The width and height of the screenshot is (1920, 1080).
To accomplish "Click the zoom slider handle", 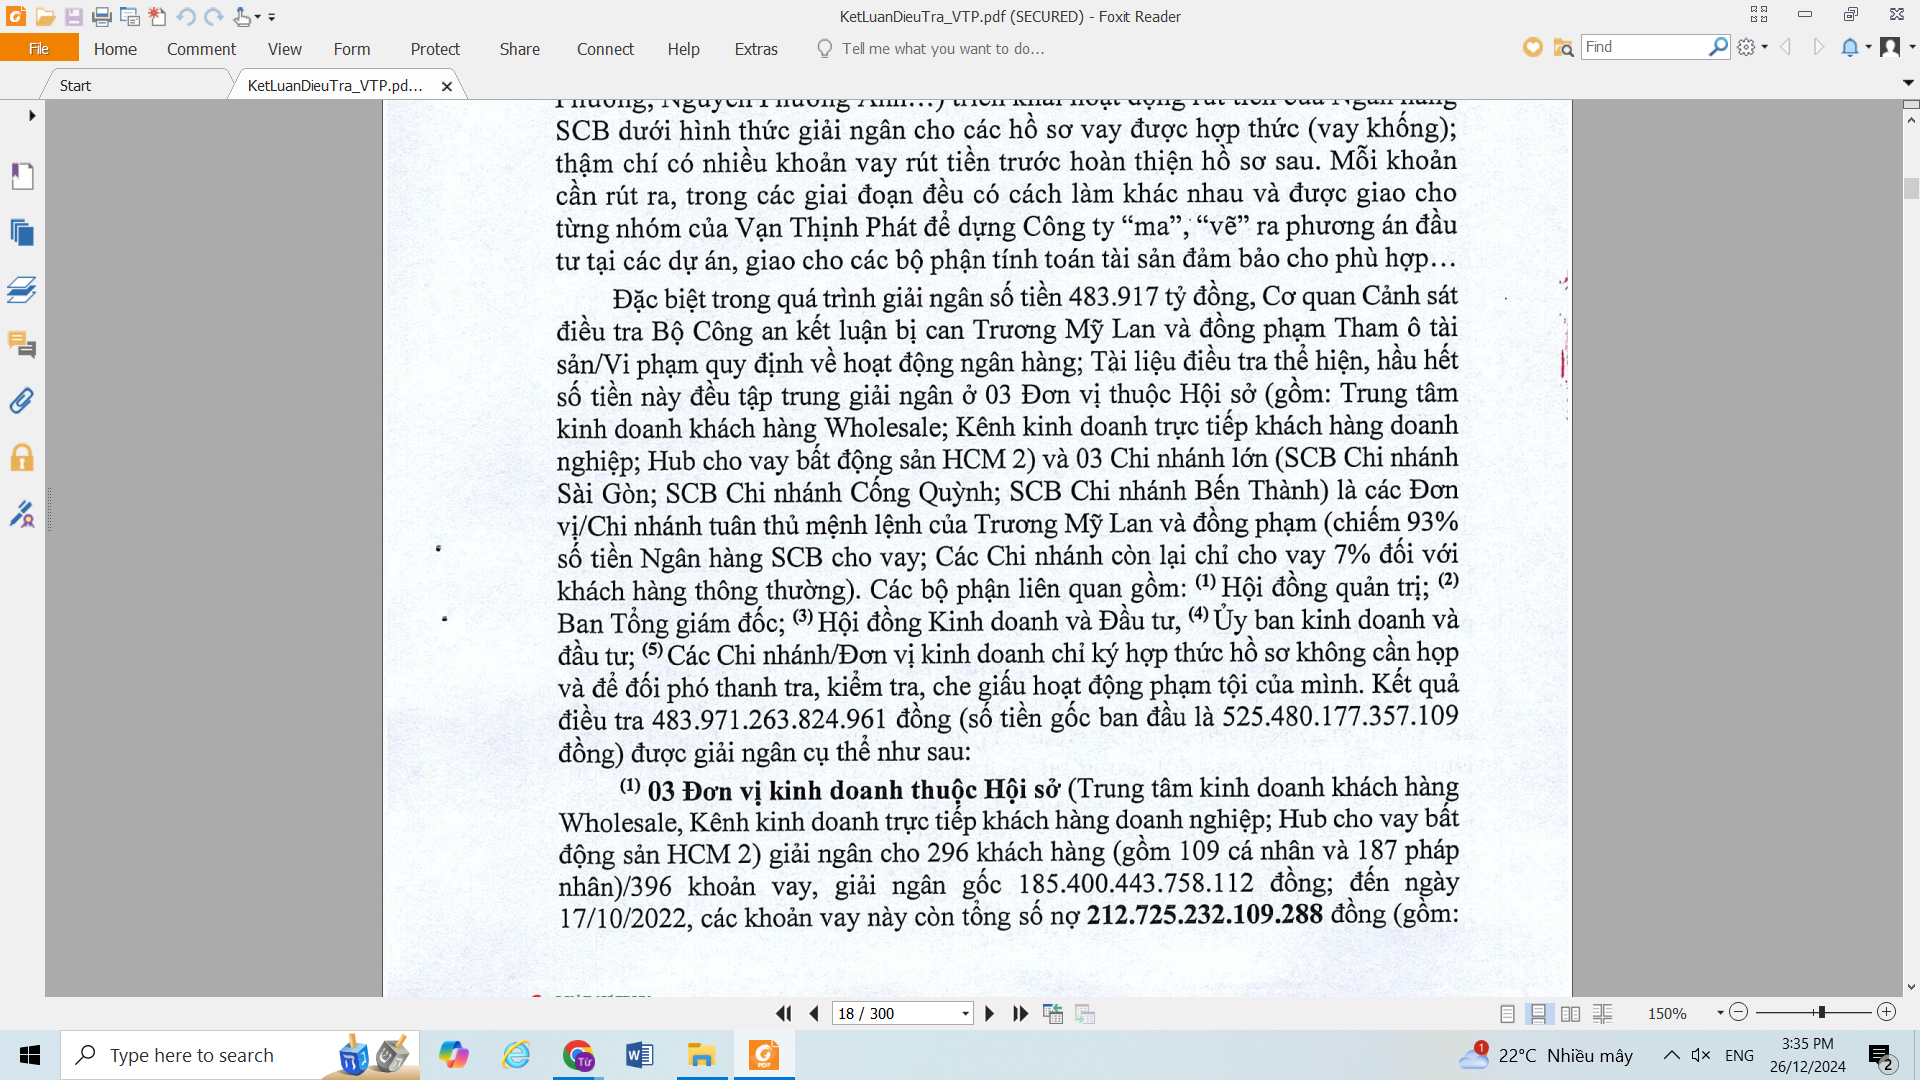I will tap(1821, 1012).
